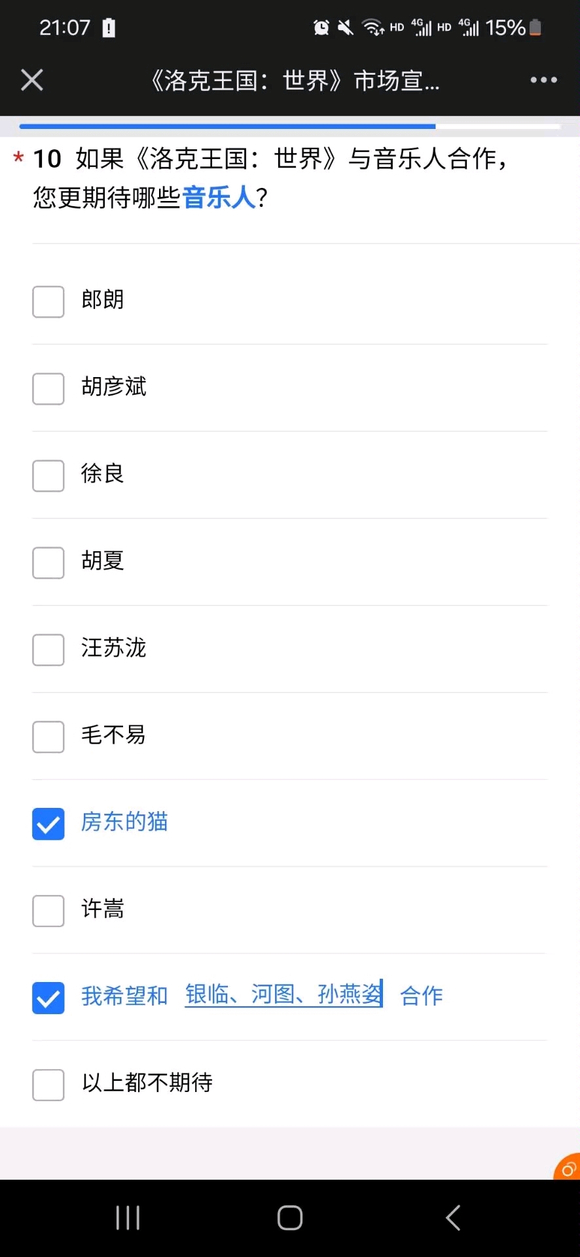
Task: Open the three-dots more options menu
Action: [544, 80]
